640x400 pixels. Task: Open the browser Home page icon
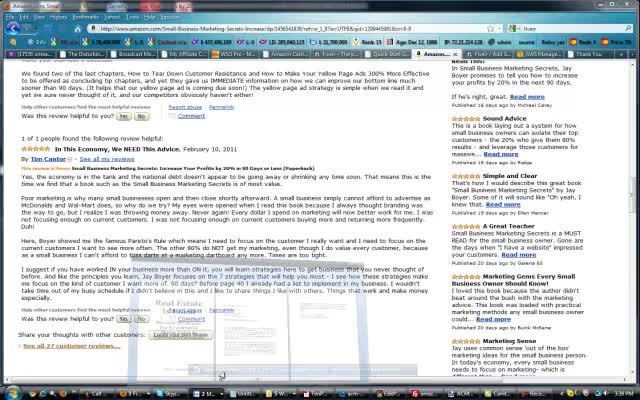(78, 29)
